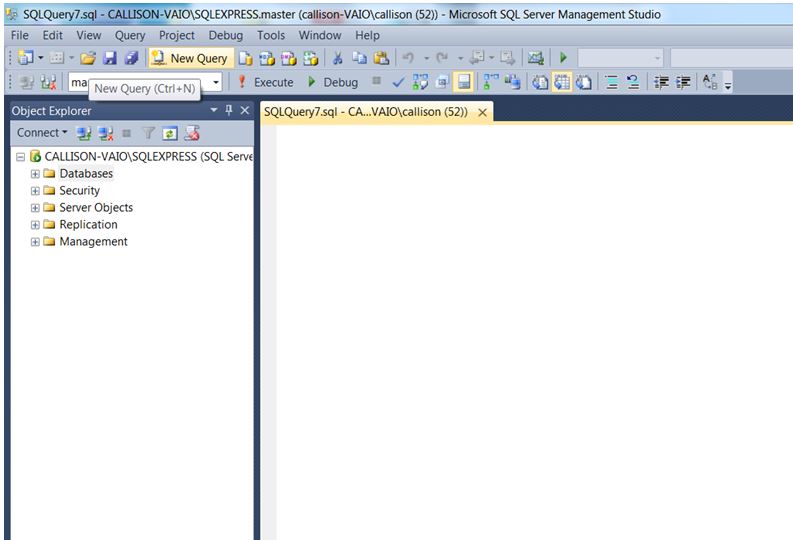Image resolution: width=793 pixels, height=540 pixels.
Task: Save the query using the floppy disk icon
Action: (x=110, y=58)
